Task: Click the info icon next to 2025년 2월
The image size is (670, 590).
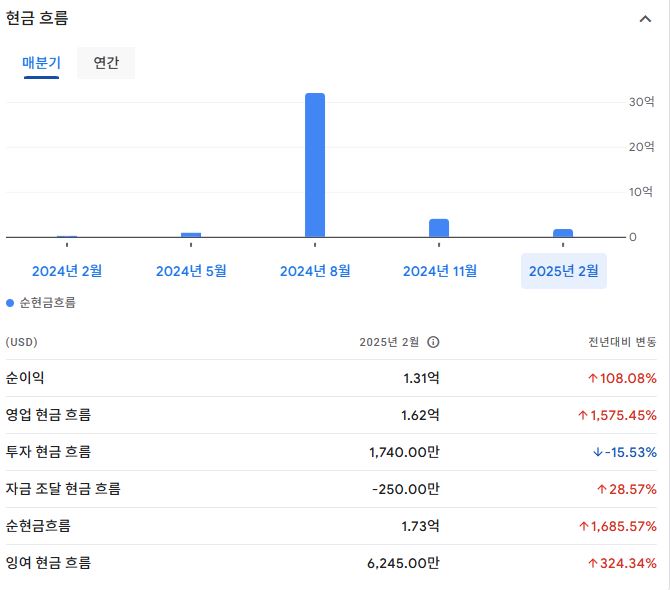Action: (x=433, y=342)
